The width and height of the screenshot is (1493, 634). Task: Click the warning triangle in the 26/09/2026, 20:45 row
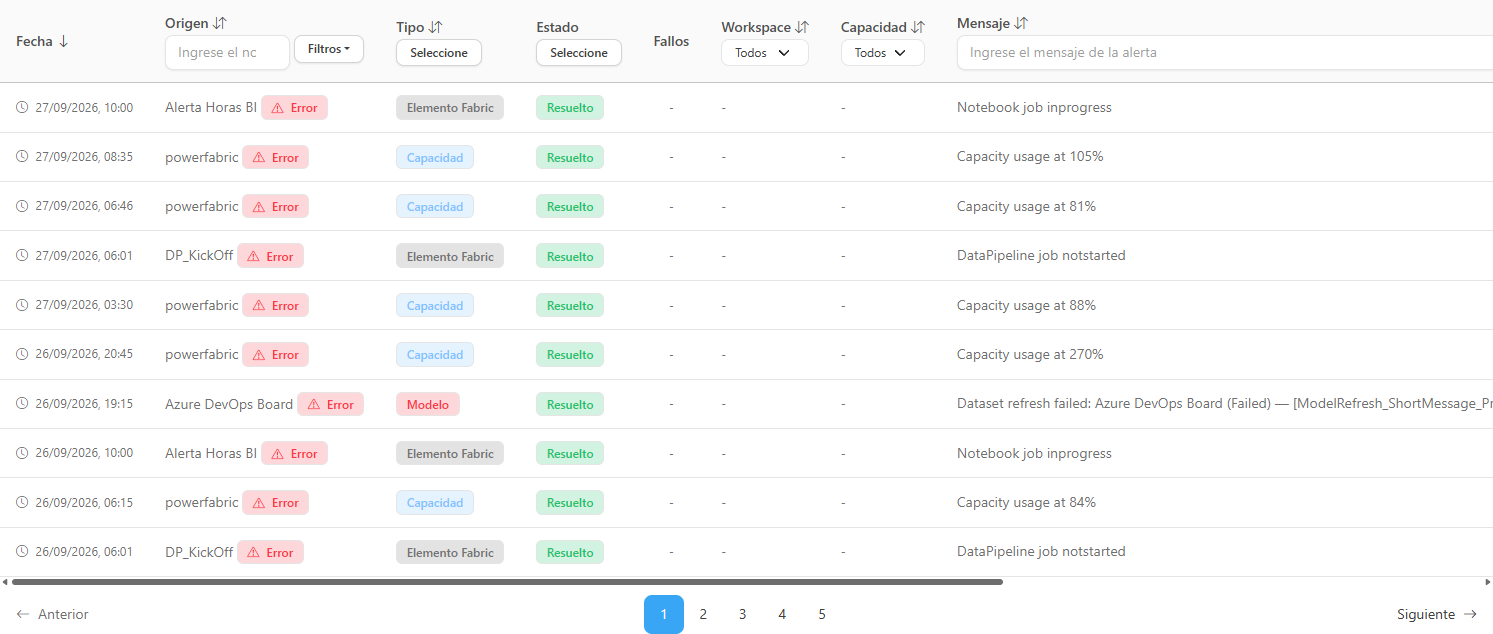click(259, 355)
